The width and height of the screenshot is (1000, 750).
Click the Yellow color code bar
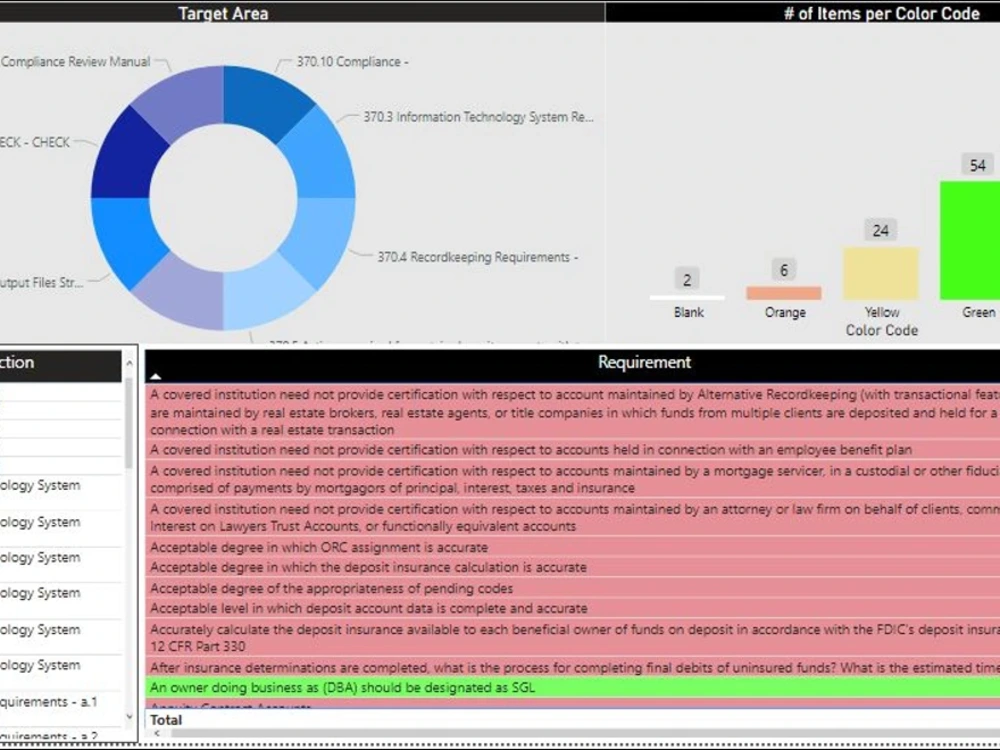(881, 270)
